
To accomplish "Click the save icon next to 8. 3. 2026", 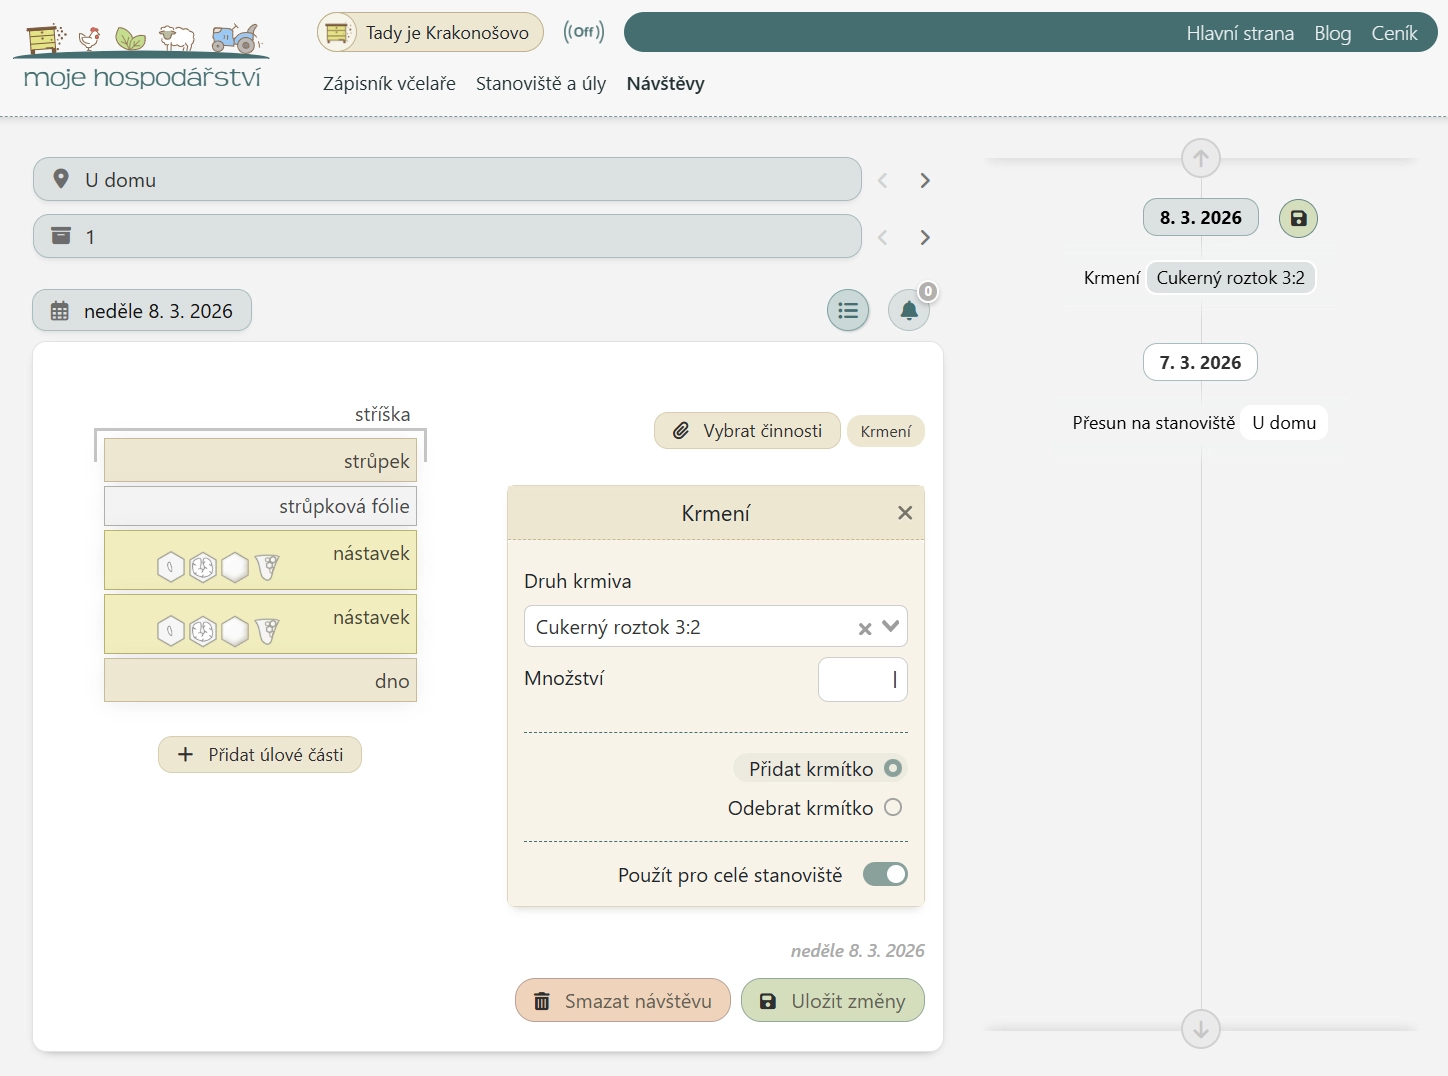I will click(1298, 218).
